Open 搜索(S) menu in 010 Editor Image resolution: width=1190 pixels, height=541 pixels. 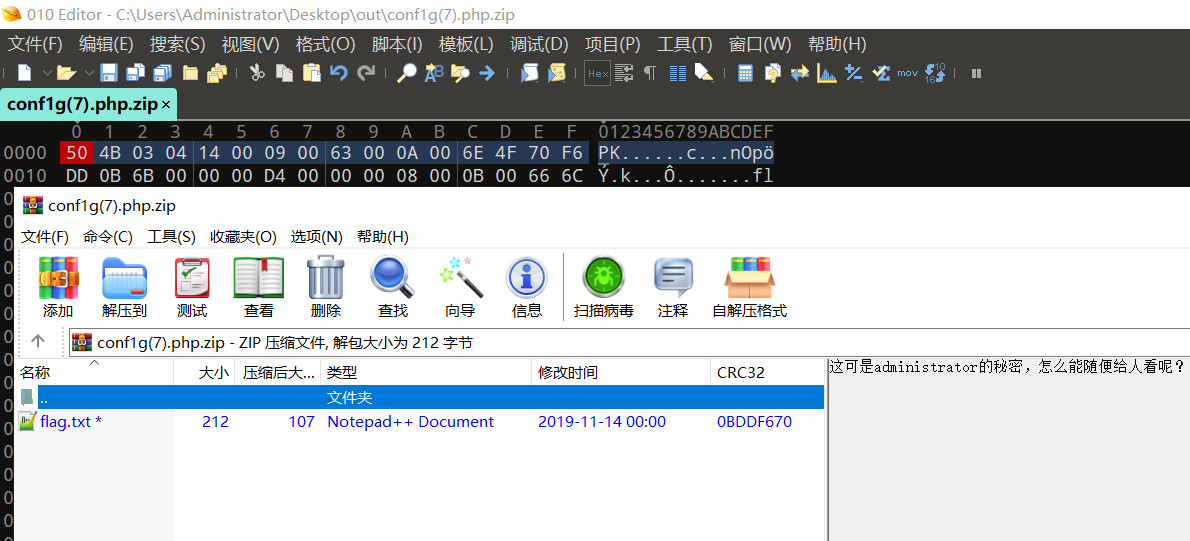pos(178,44)
